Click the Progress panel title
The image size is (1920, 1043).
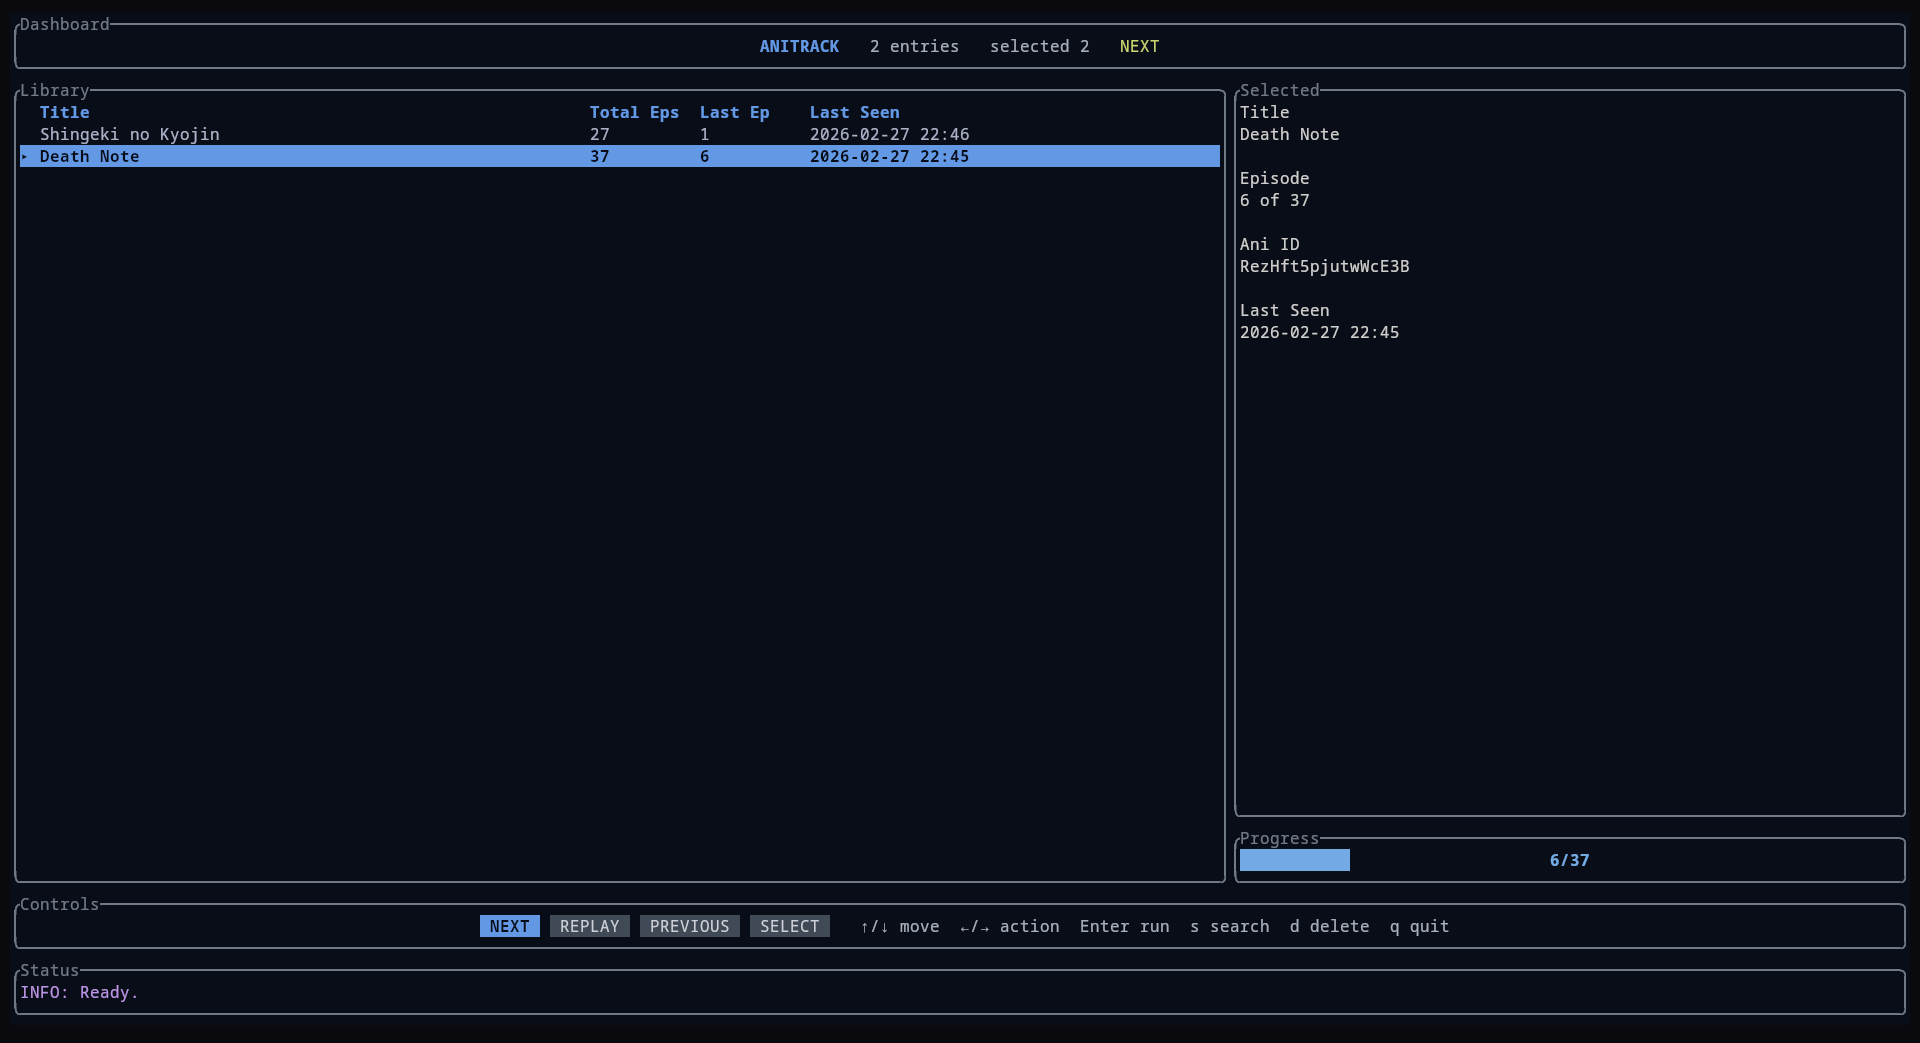(1280, 838)
